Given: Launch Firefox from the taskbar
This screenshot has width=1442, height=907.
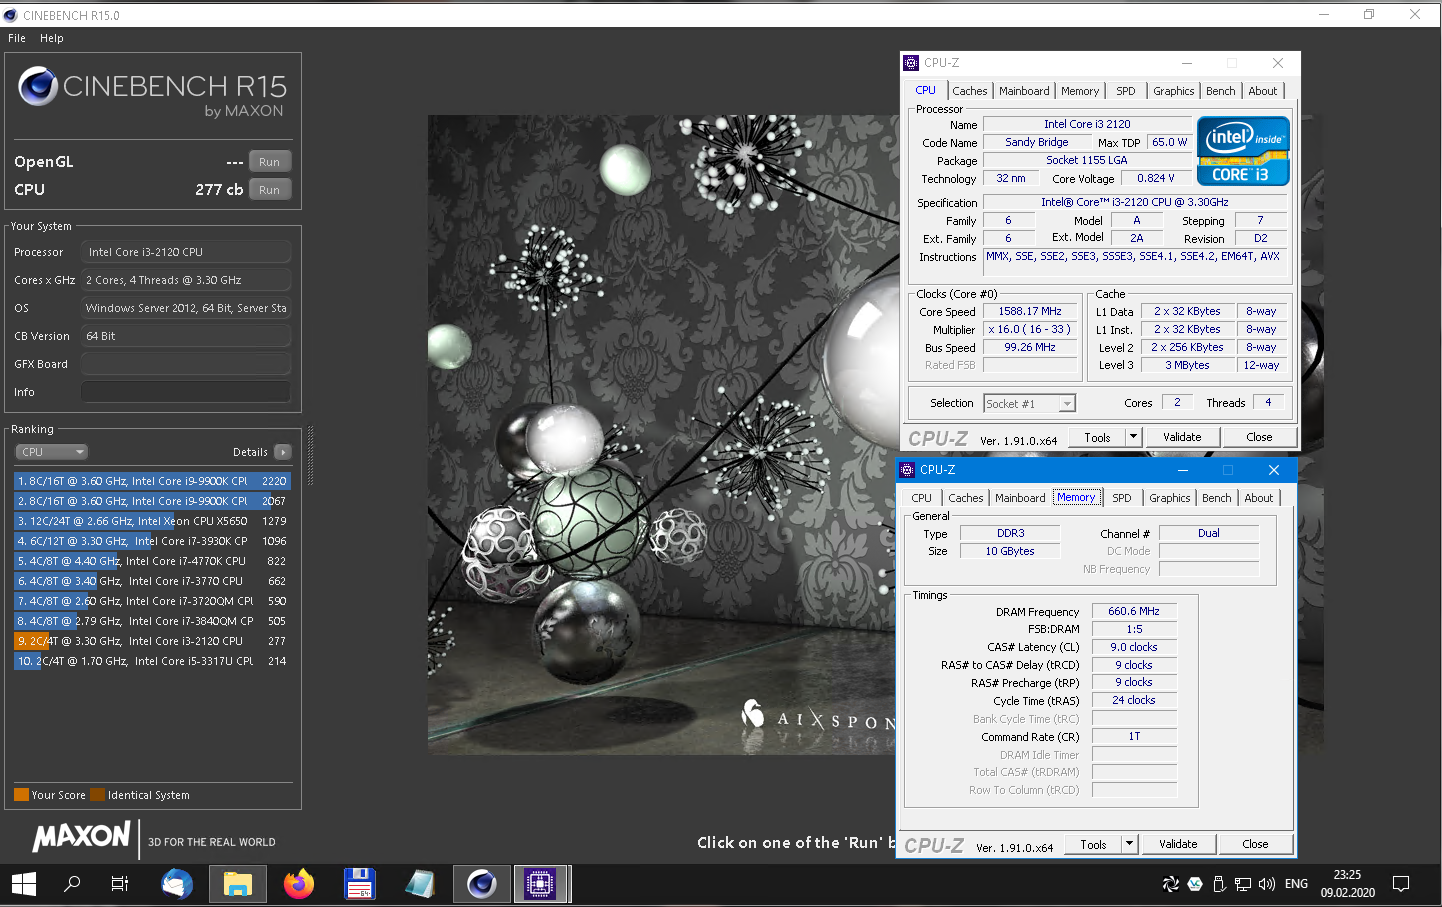Looking at the screenshot, I should (x=298, y=884).
